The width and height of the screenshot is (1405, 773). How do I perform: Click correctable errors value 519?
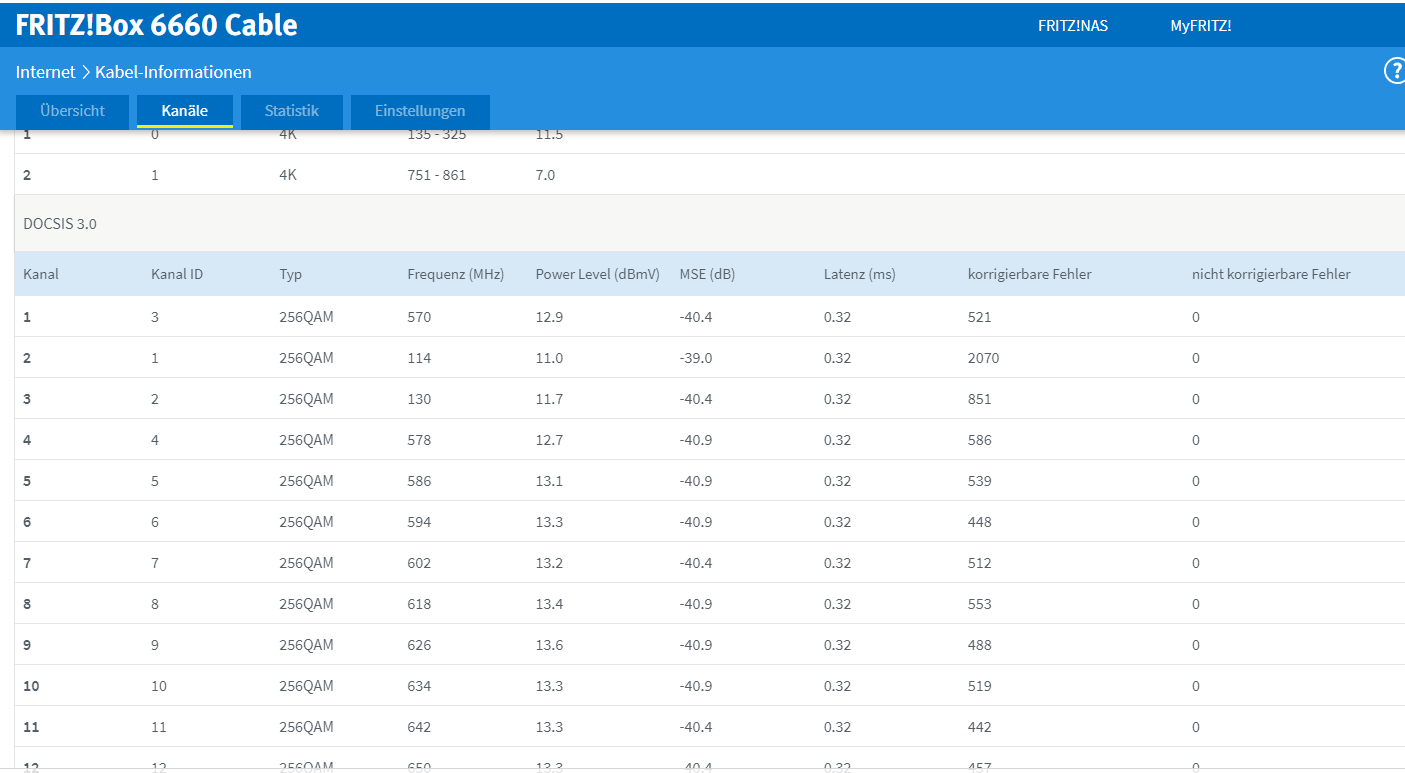[979, 686]
